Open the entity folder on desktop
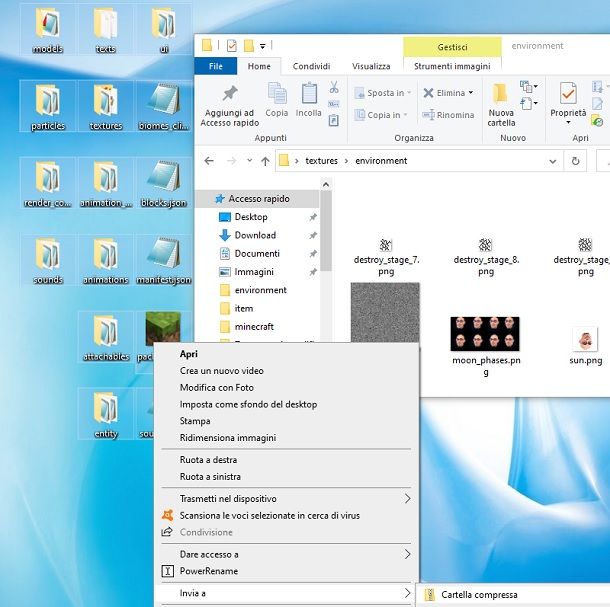 [105, 414]
